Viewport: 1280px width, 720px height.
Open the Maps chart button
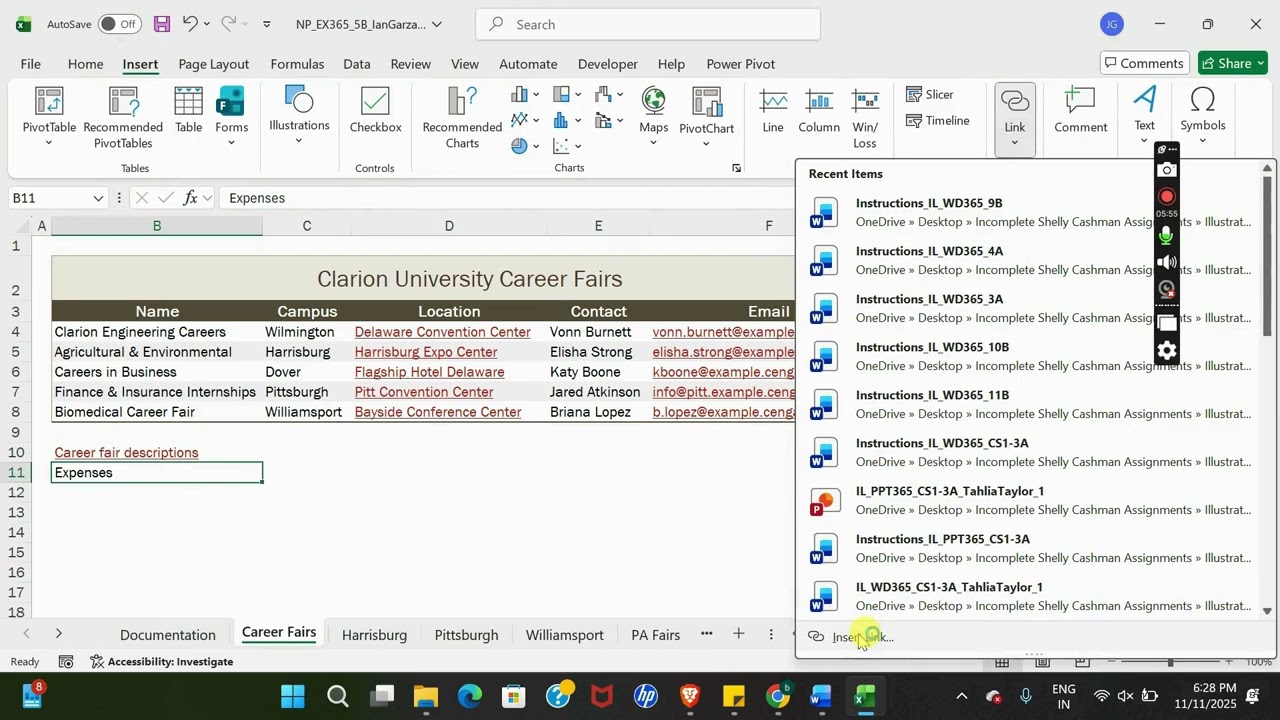[x=654, y=116]
